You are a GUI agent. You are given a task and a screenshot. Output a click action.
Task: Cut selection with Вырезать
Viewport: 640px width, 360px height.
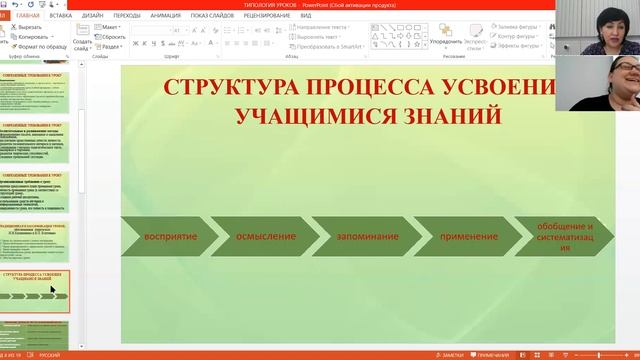26,27
